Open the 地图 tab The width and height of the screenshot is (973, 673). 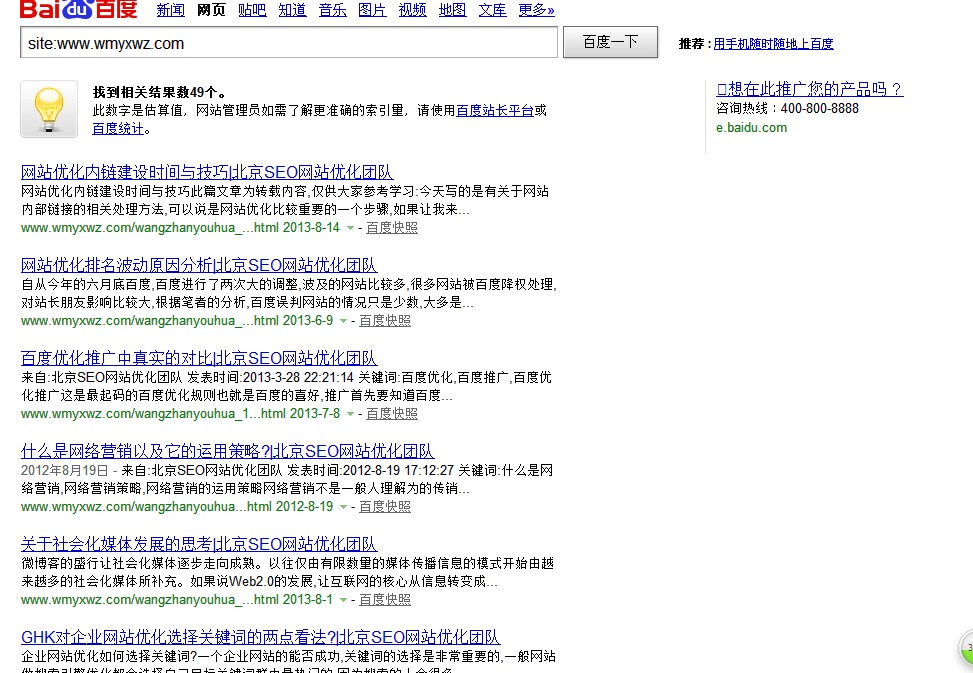(x=452, y=10)
